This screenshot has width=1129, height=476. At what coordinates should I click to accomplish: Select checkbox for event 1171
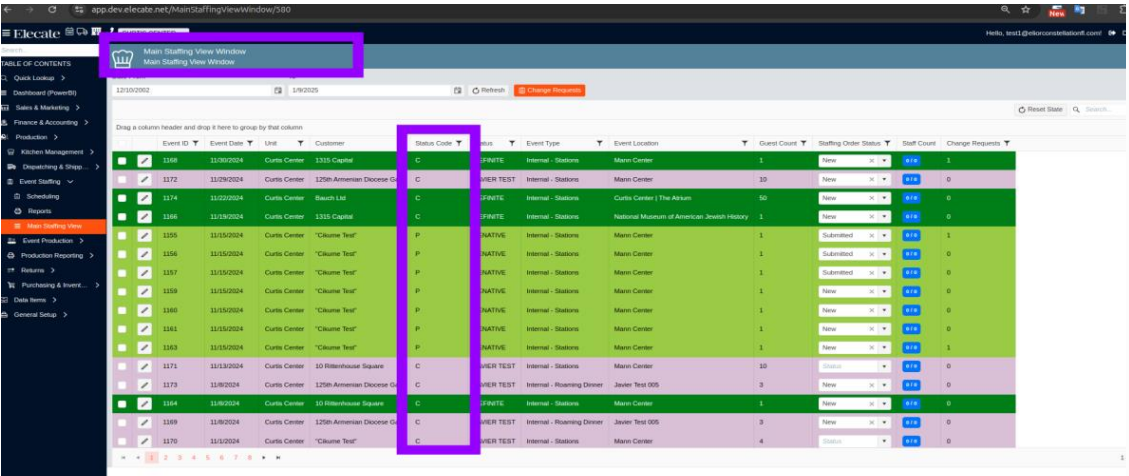tap(122, 367)
